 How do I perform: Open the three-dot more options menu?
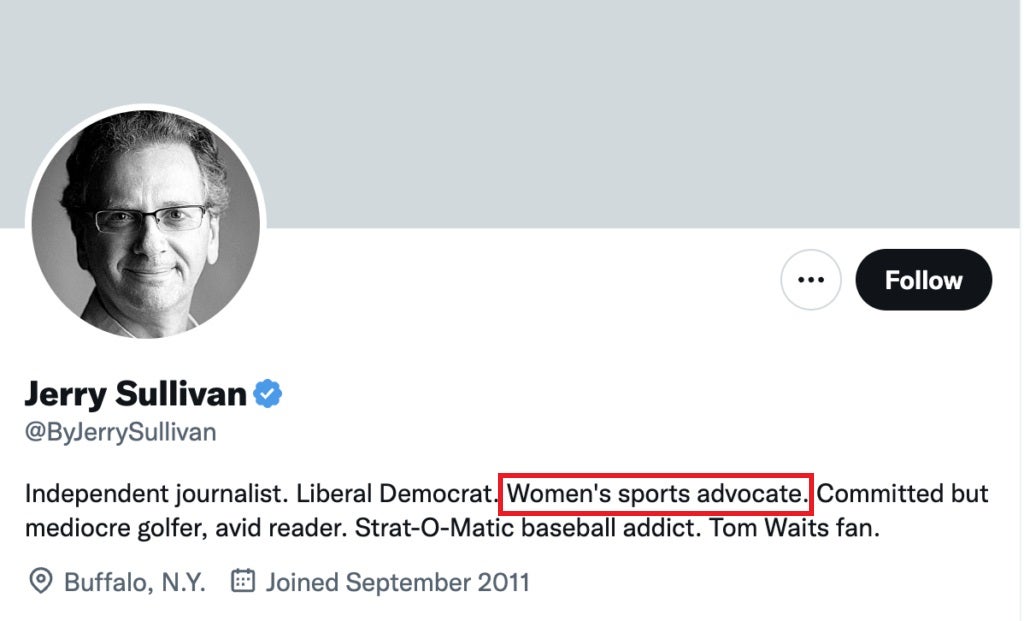tap(811, 280)
